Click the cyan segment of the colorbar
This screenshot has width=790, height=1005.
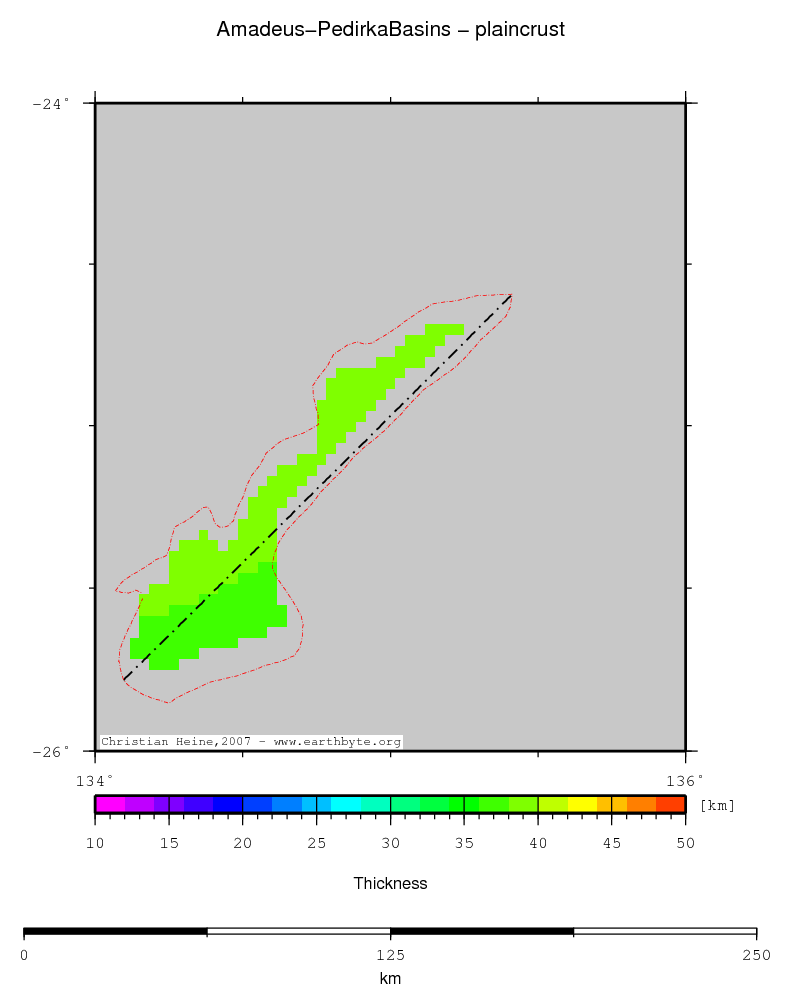point(345,804)
